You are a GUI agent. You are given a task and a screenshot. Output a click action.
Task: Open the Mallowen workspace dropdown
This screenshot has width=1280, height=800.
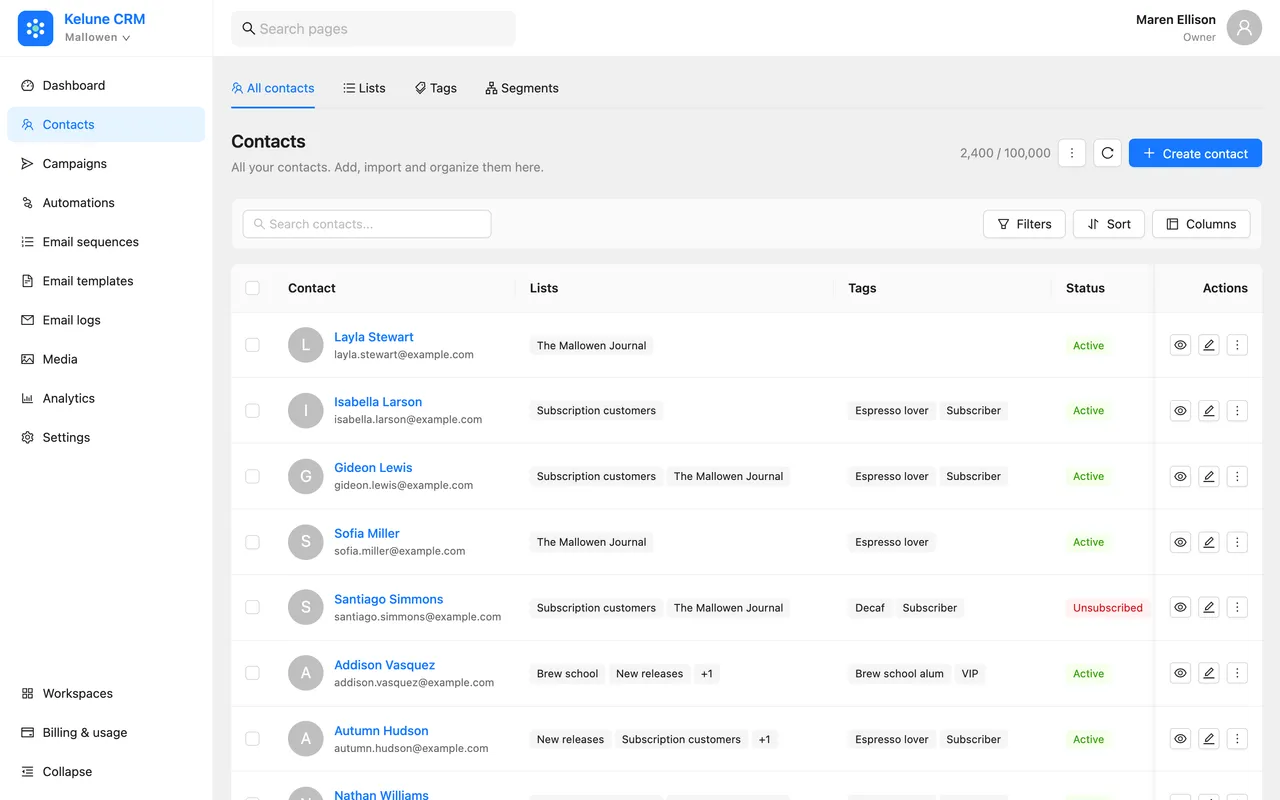(98, 38)
